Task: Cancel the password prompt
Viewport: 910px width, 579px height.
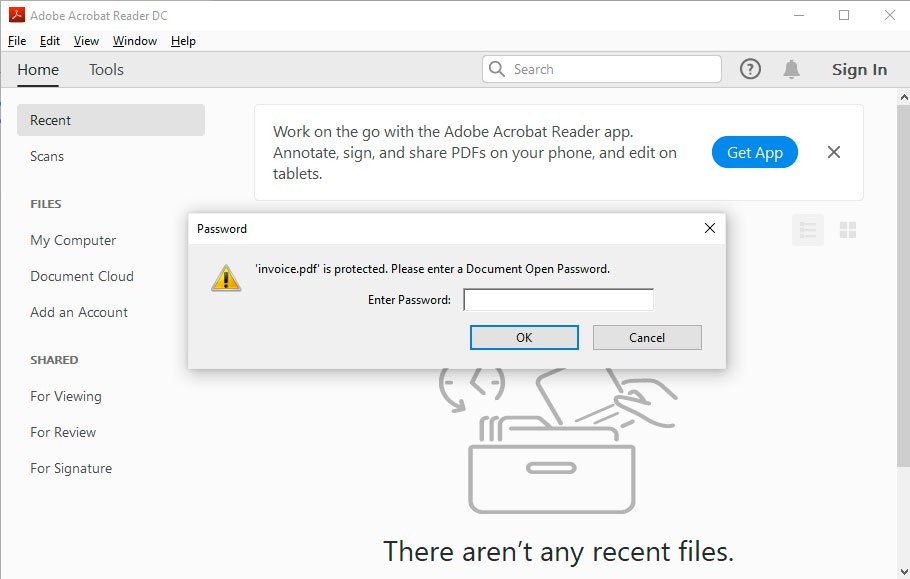Action: tap(646, 337)
